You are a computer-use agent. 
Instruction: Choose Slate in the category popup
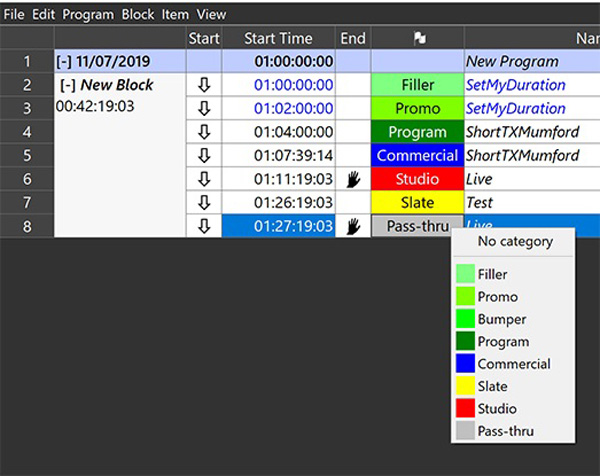pos(513,386)
